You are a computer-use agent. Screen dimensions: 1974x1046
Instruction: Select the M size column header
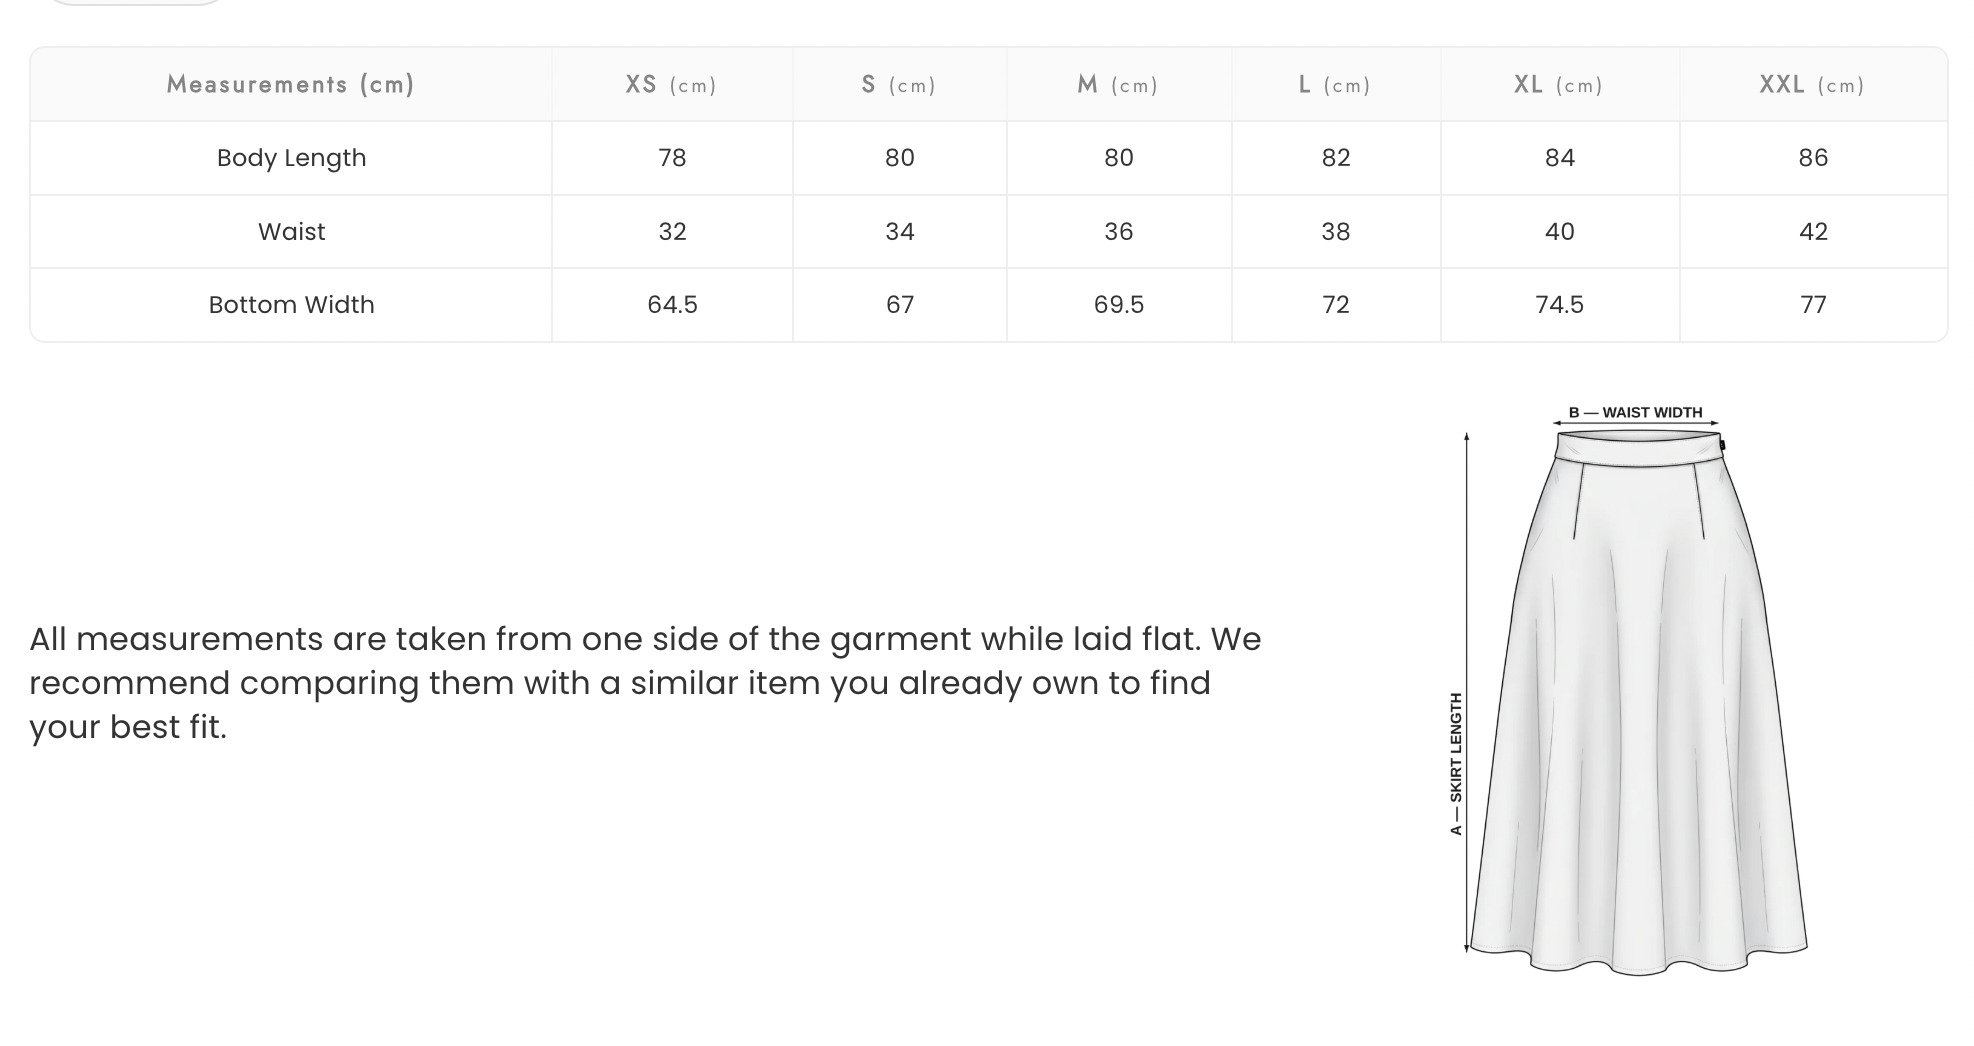pyautogui.click(x=1118, y=85)
